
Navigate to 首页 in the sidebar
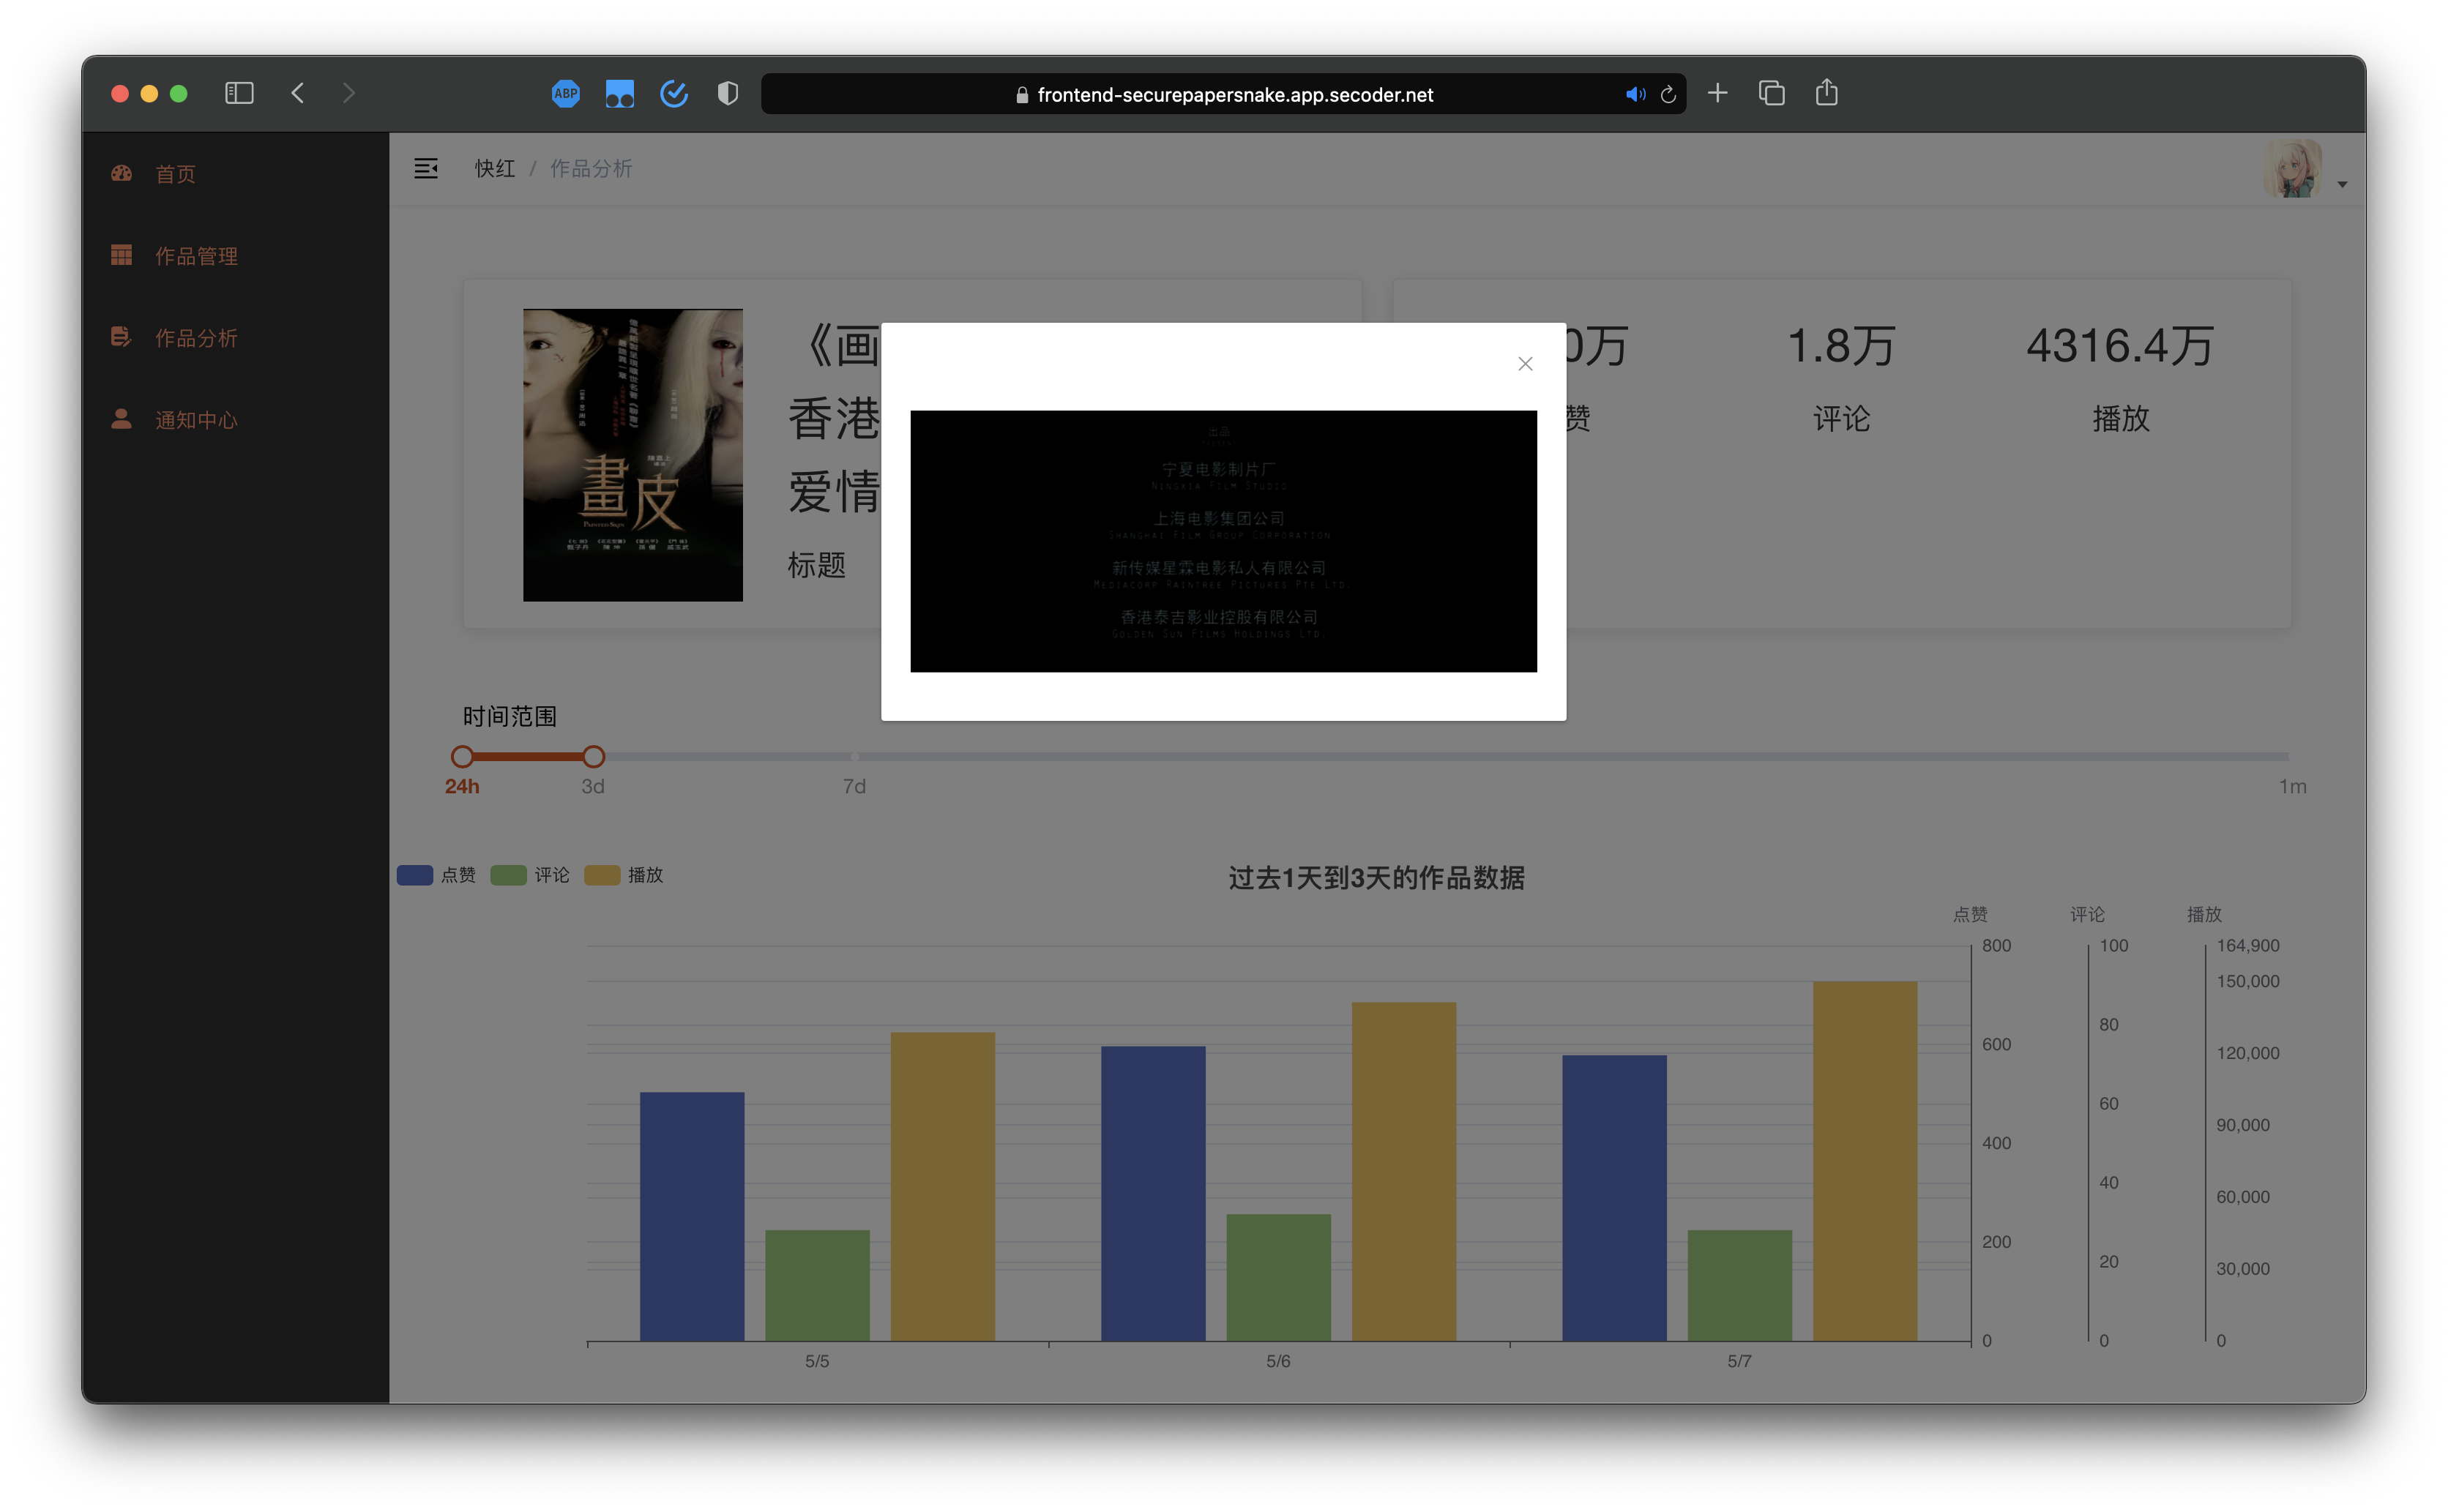tap(175, 172)
